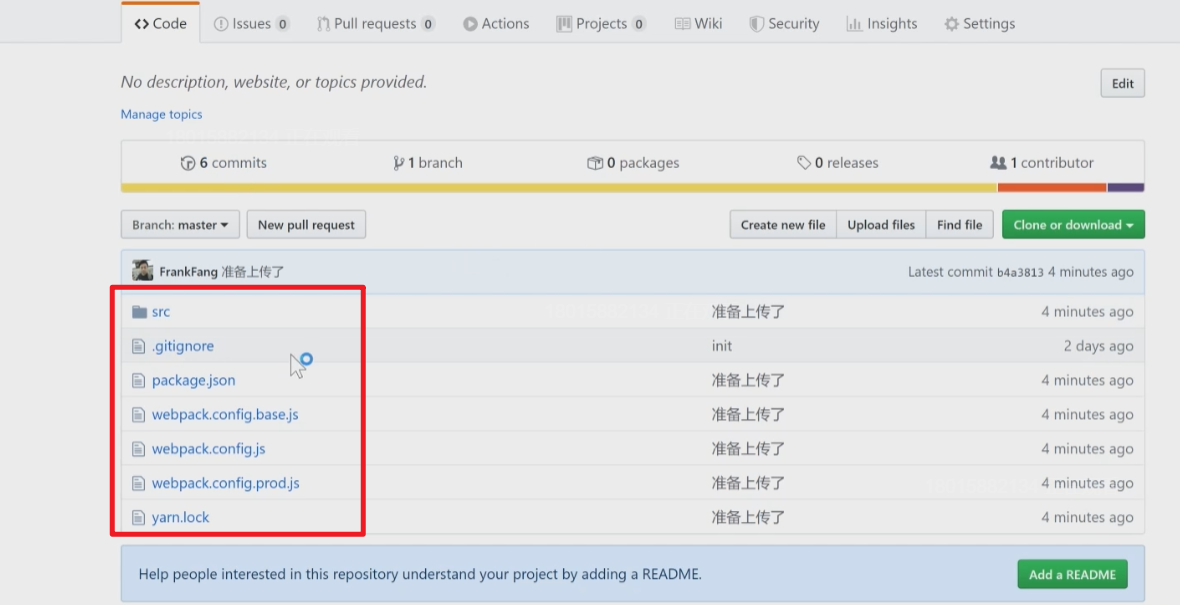The image size is (1180, 605).
Task: Open webpack.config.base.js
Action: click(x=225, y=415)
